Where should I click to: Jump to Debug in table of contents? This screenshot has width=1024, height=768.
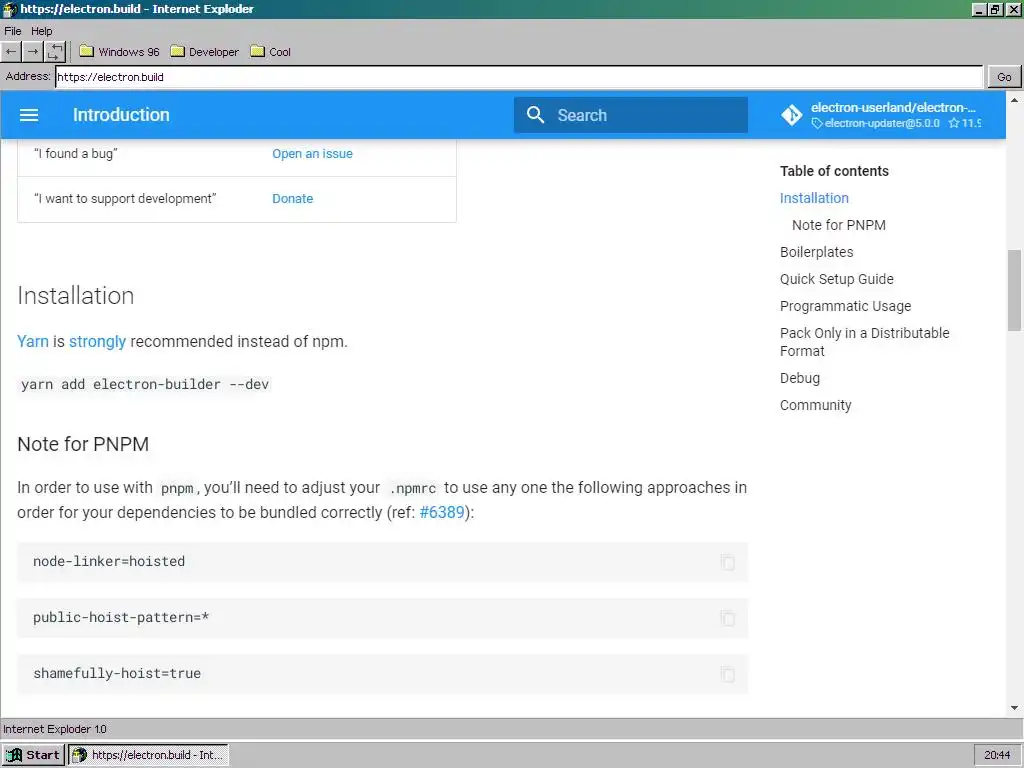(800, 378)
